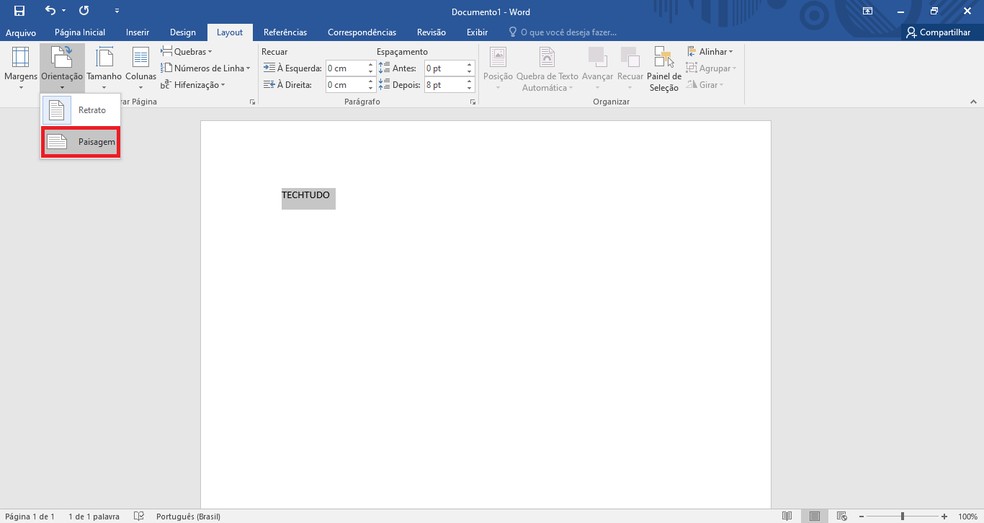Click the Posição button
The width and height of the screenshot is (984, 523).
click(498, 68)
